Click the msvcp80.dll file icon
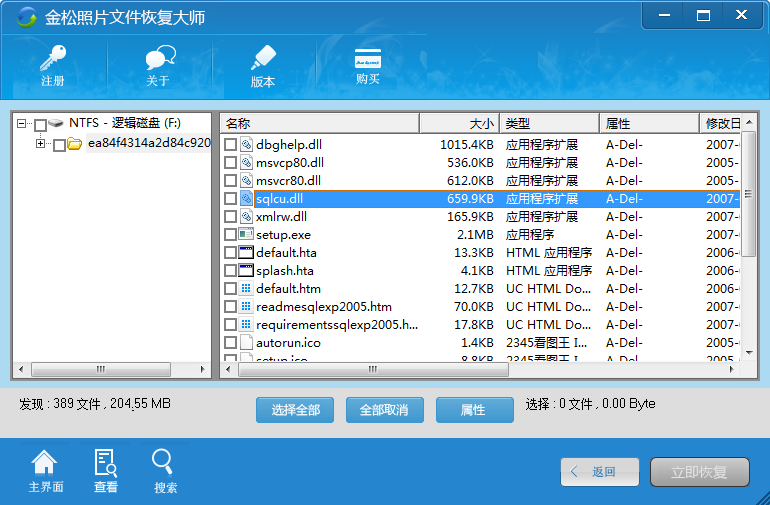The width and height of the screenshot is (770, 505). click(247, 163)
